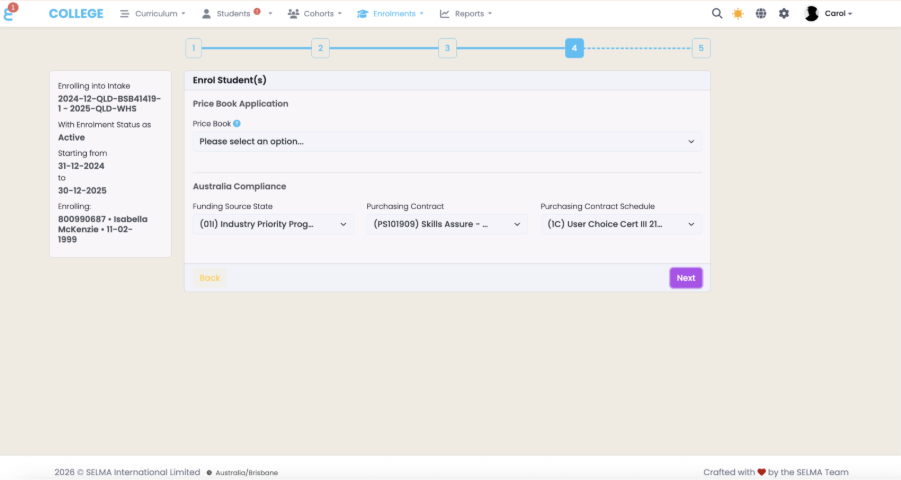Click the red notification badge on Students

coord(257,11)
